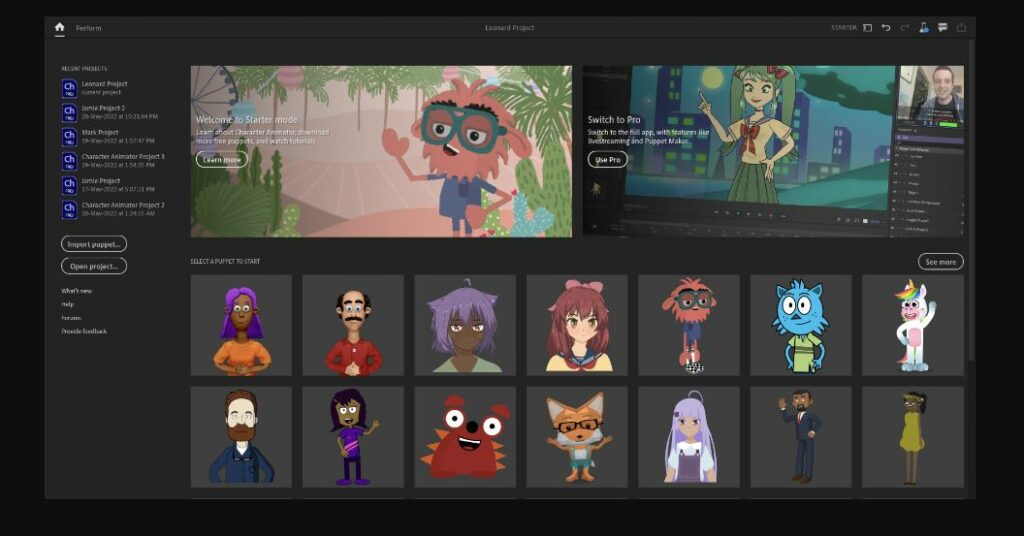The height and width of the screenshot is (536, 1024).
Task: Click the Leonard Project title text
Action: click(509, 28)
